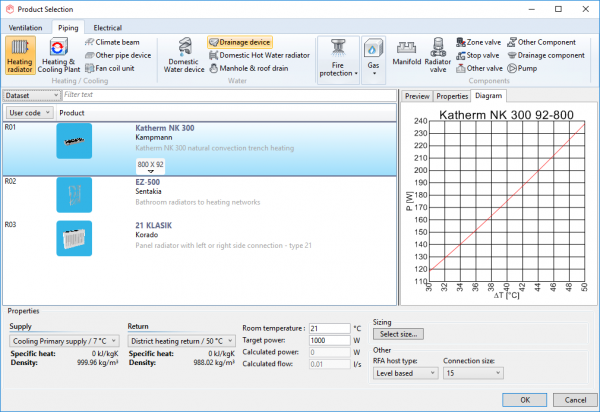Open the Properties tab in preview panel
This screenshot has height=412, width=600.
tap(452, 96)
